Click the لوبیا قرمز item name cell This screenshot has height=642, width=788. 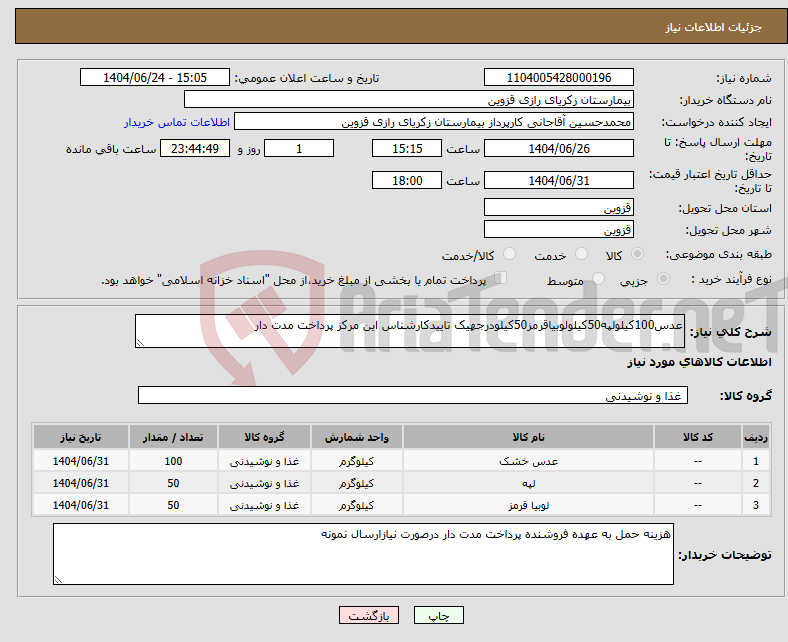tap(528, 505)
